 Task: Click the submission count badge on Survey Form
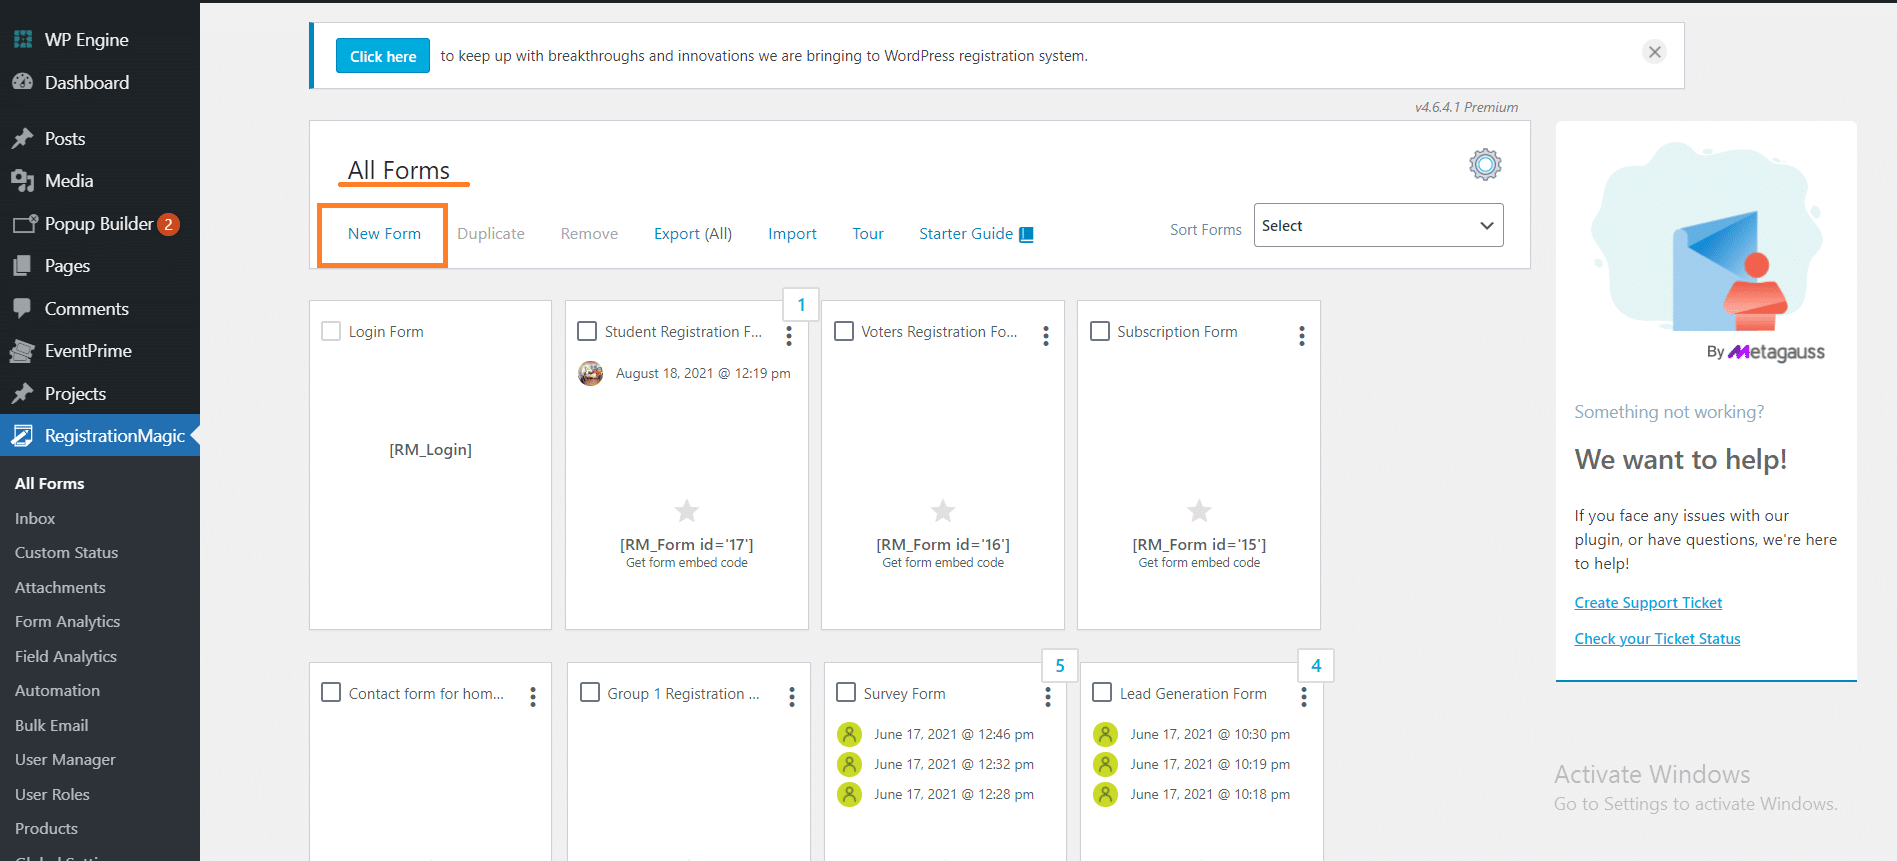tap(1060, 666)
